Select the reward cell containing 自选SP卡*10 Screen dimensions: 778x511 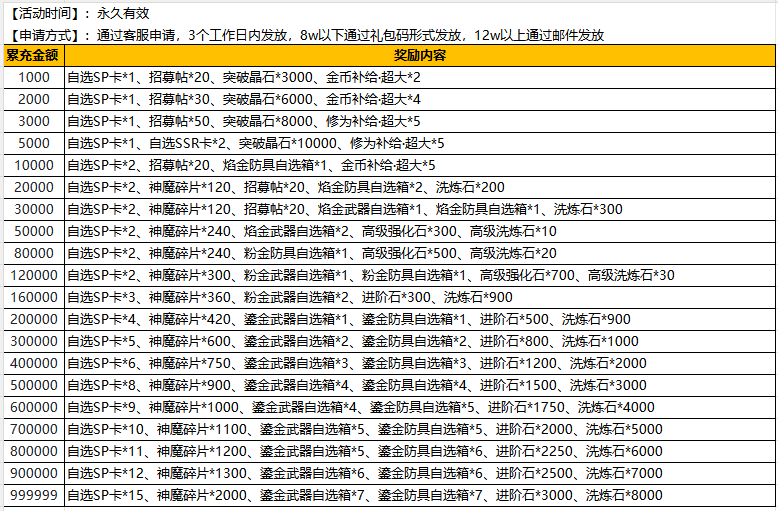pos(419,429)
